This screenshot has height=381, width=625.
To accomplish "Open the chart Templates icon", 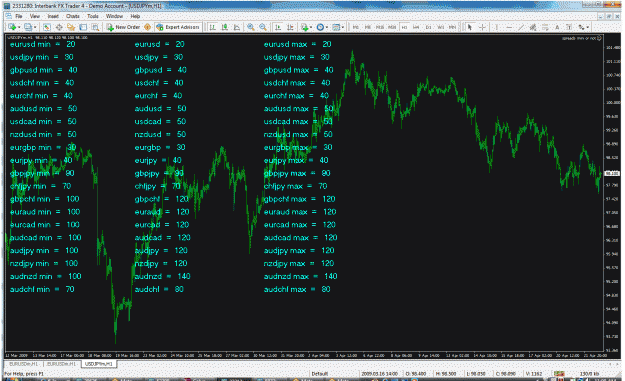I will pos(336,27).
